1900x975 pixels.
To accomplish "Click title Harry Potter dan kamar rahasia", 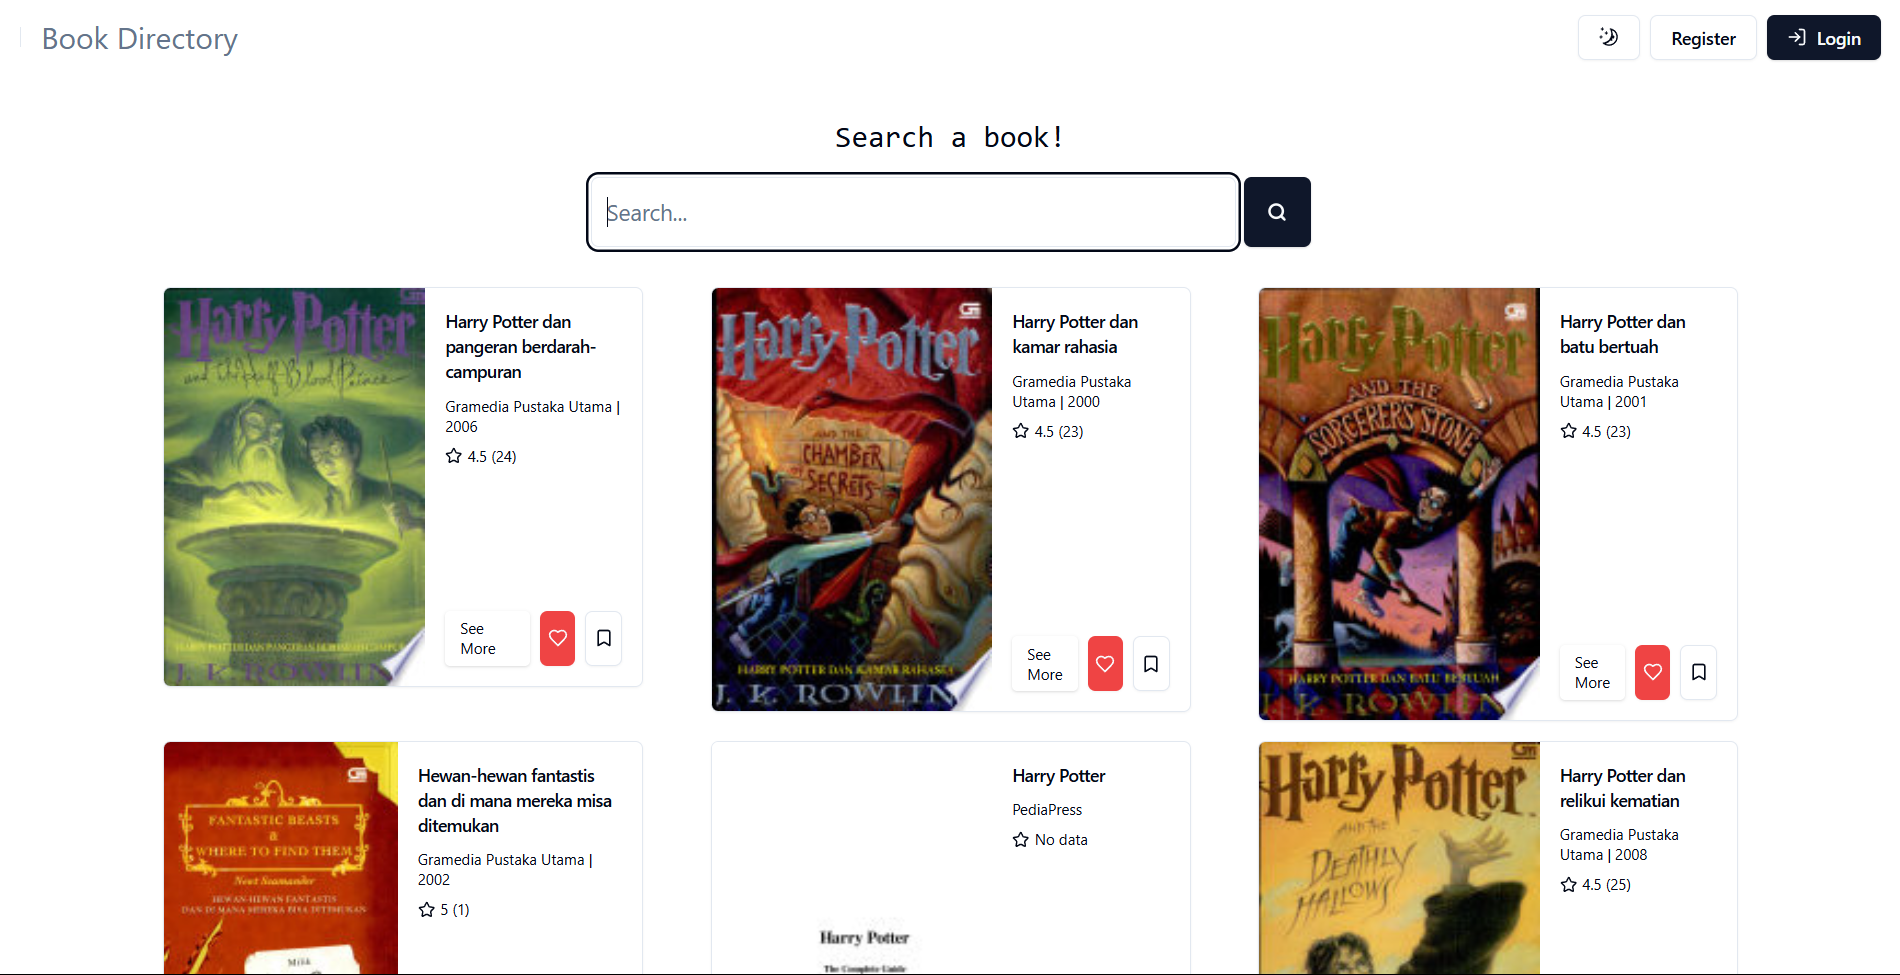I will point(1075,334).
